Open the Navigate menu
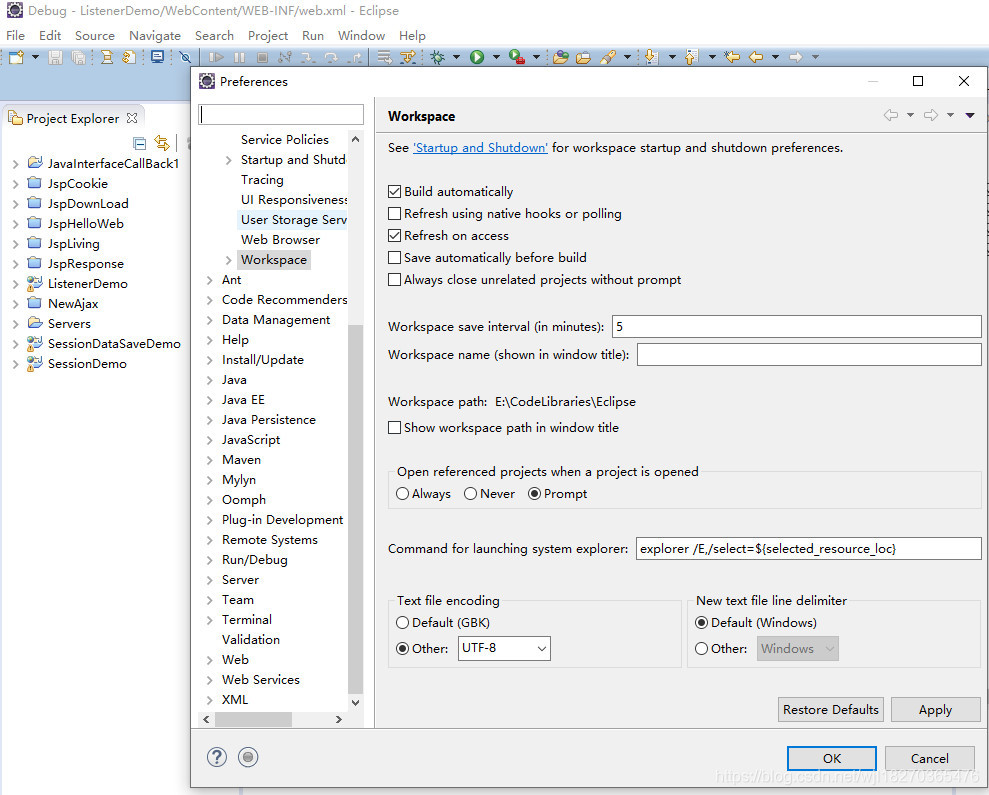Image resolution: width=989 pixels, height=795 pixels. point(154,35)
